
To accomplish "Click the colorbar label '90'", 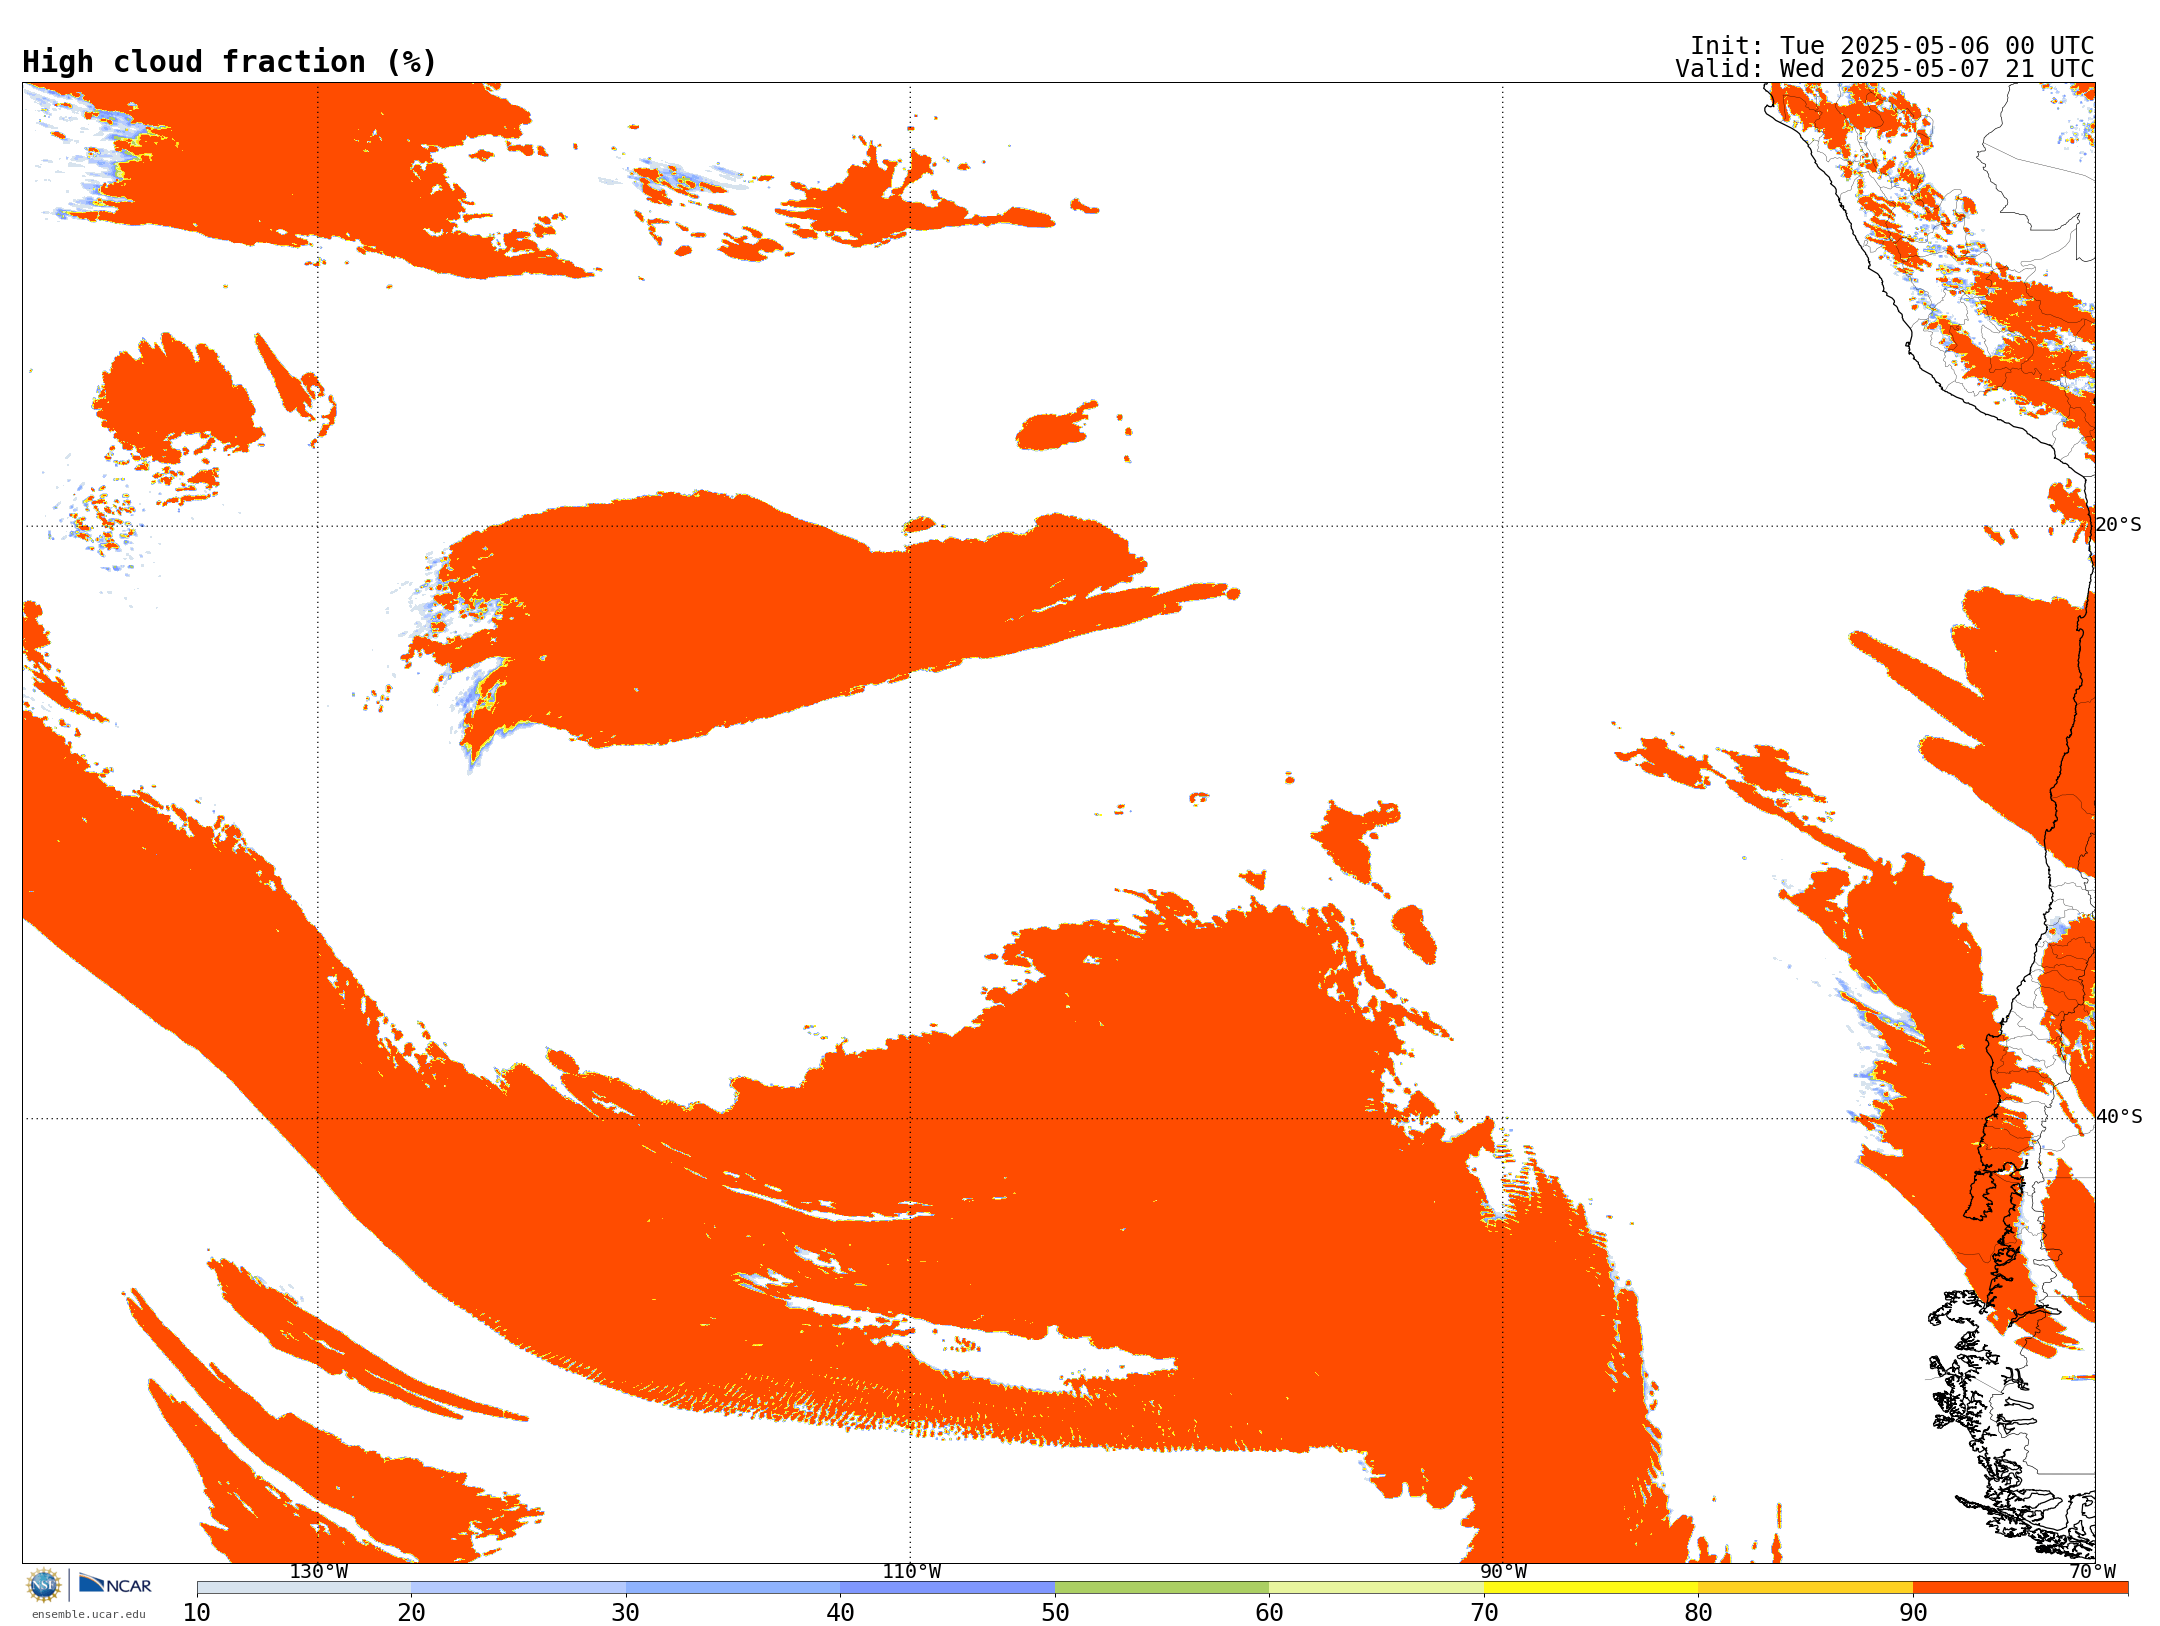I will 1913,1613.
